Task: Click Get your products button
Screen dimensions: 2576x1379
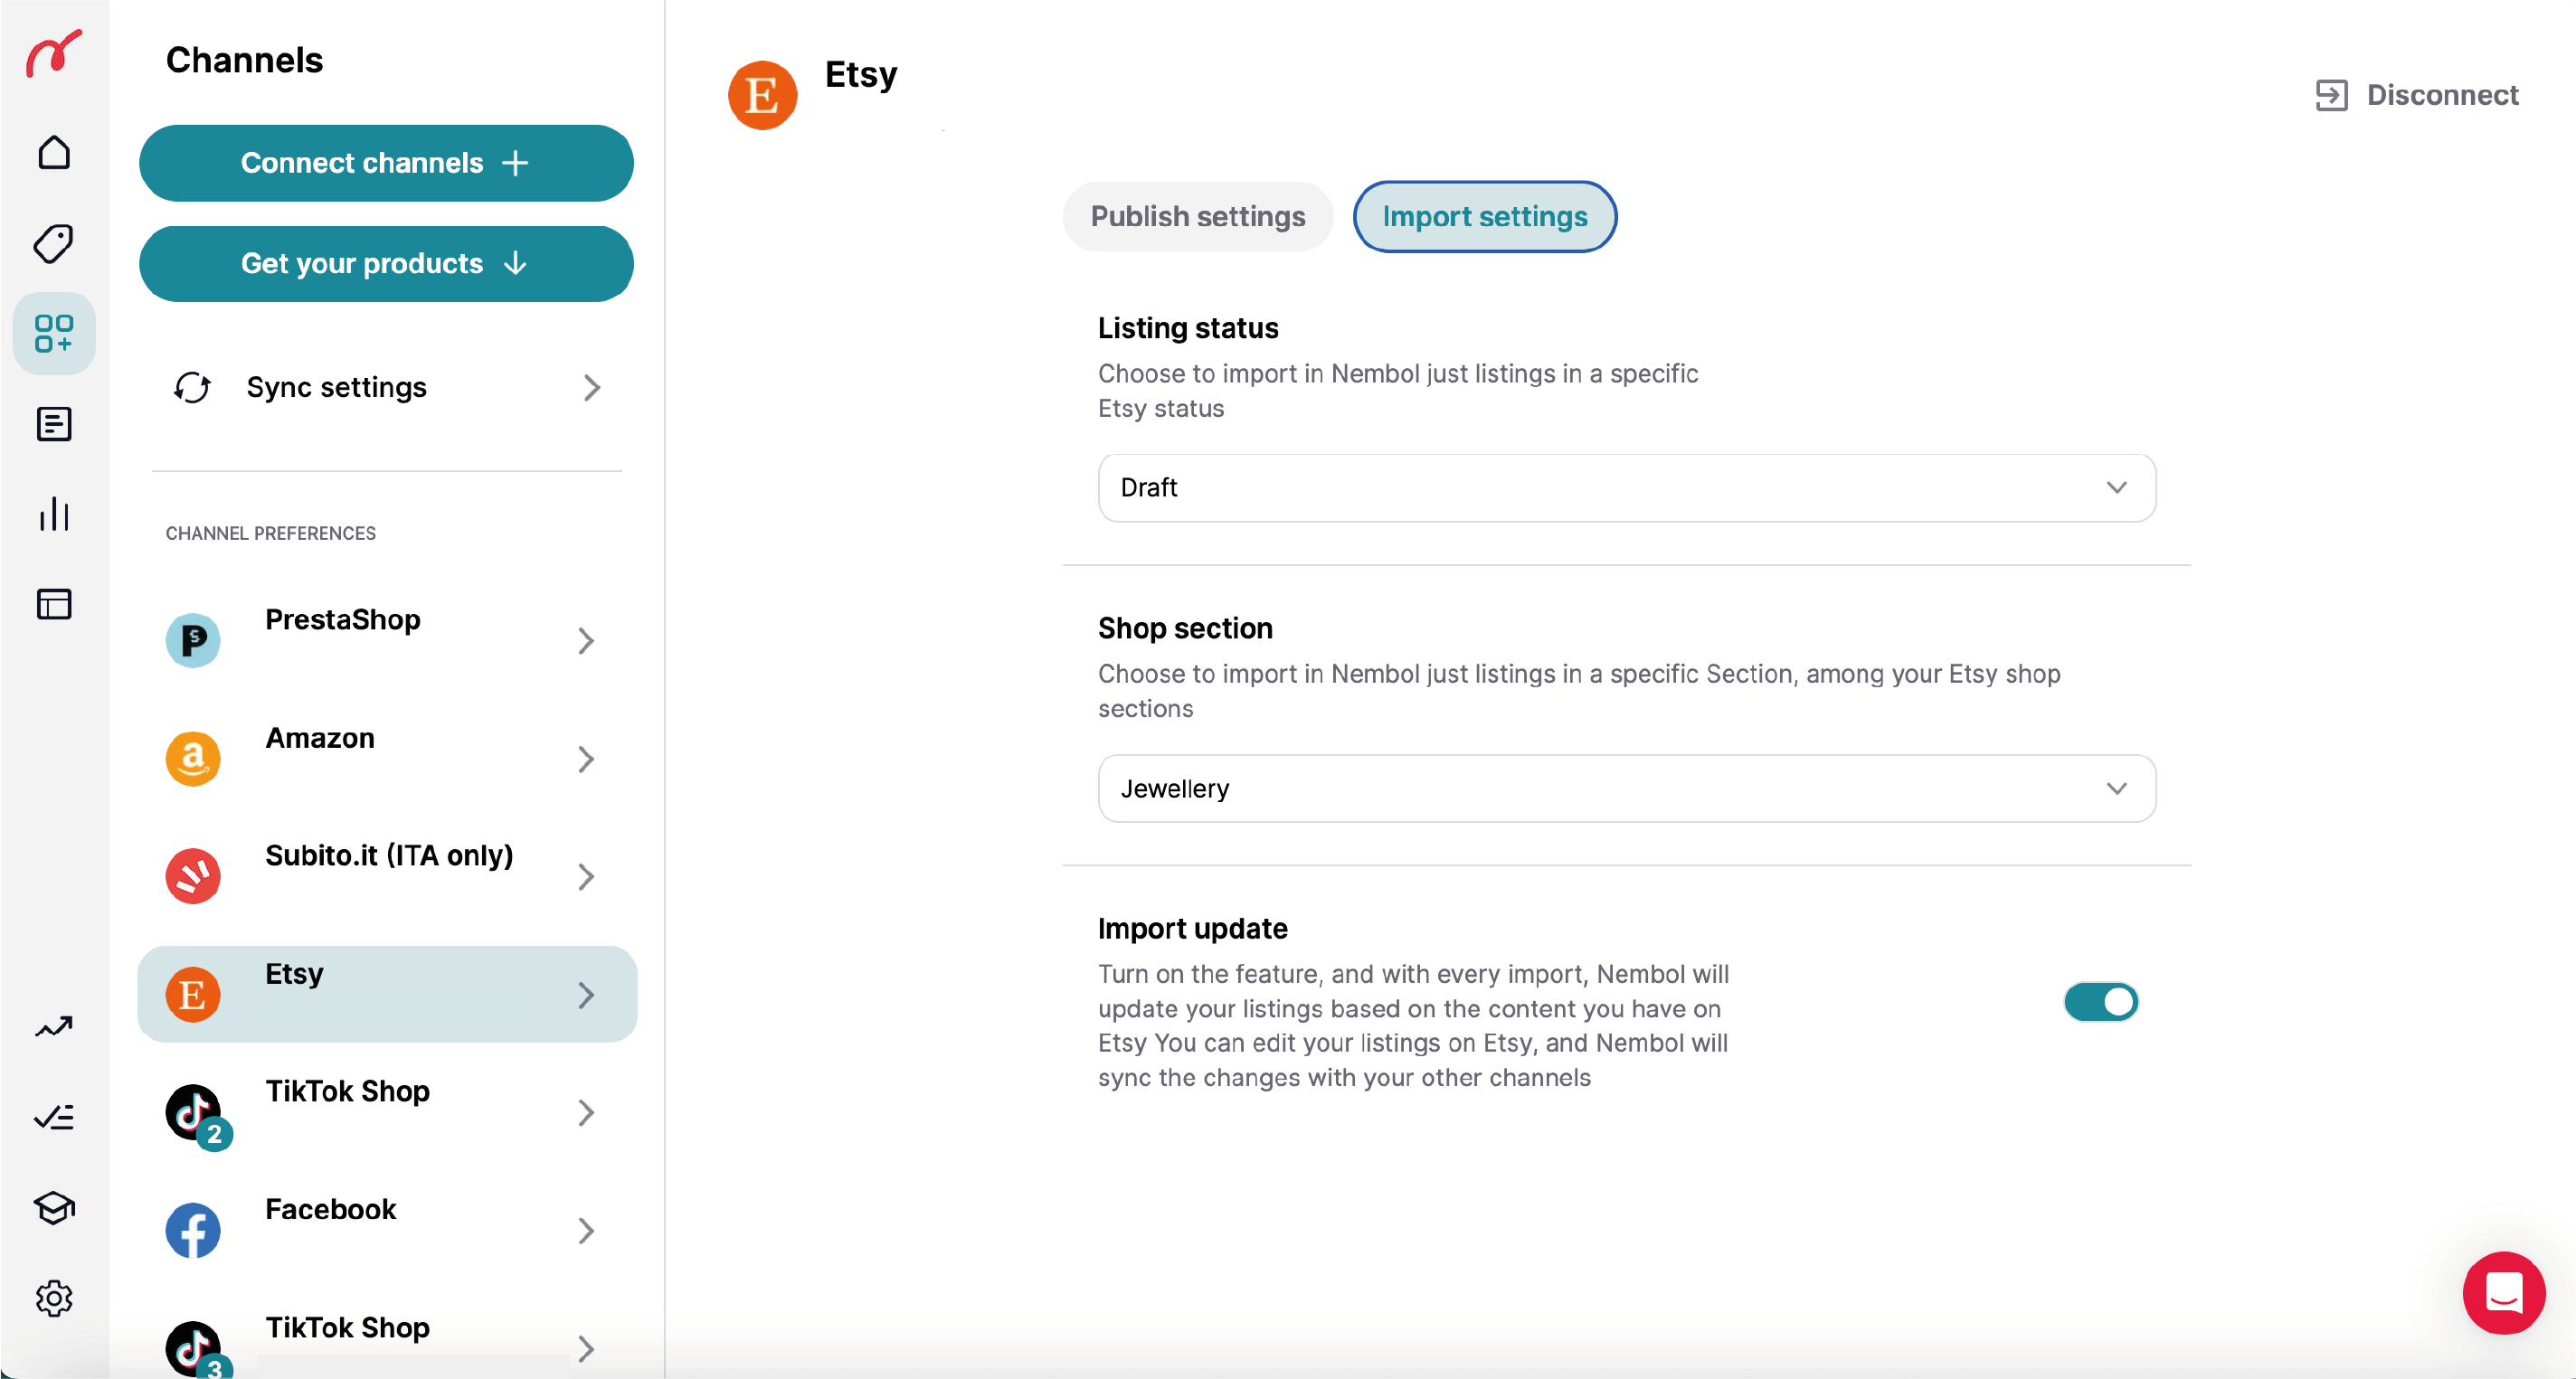Action: [386, 264]
